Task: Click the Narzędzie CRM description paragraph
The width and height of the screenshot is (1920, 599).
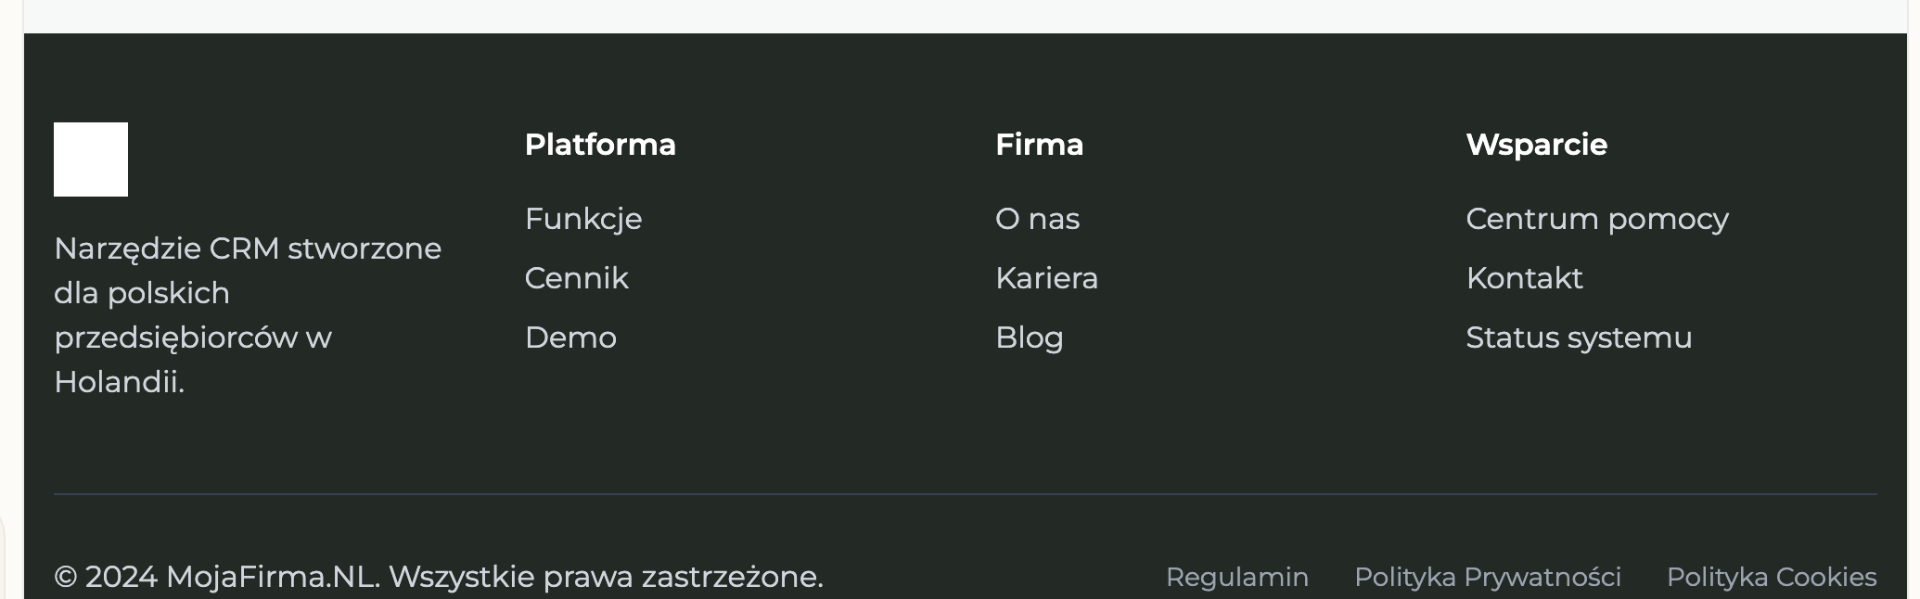Action: [247, 315]
